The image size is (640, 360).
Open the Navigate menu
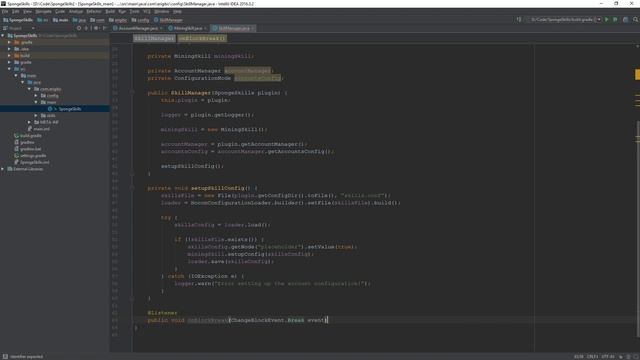[x=43, y=11]
